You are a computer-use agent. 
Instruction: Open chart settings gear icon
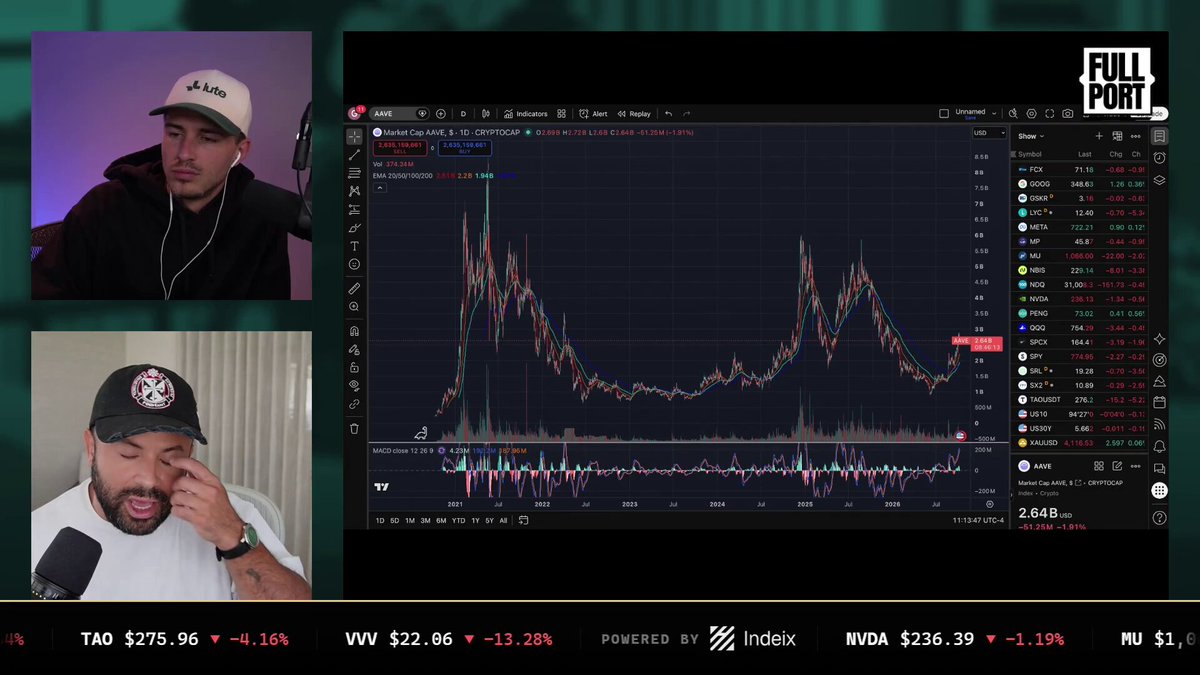1032,114
